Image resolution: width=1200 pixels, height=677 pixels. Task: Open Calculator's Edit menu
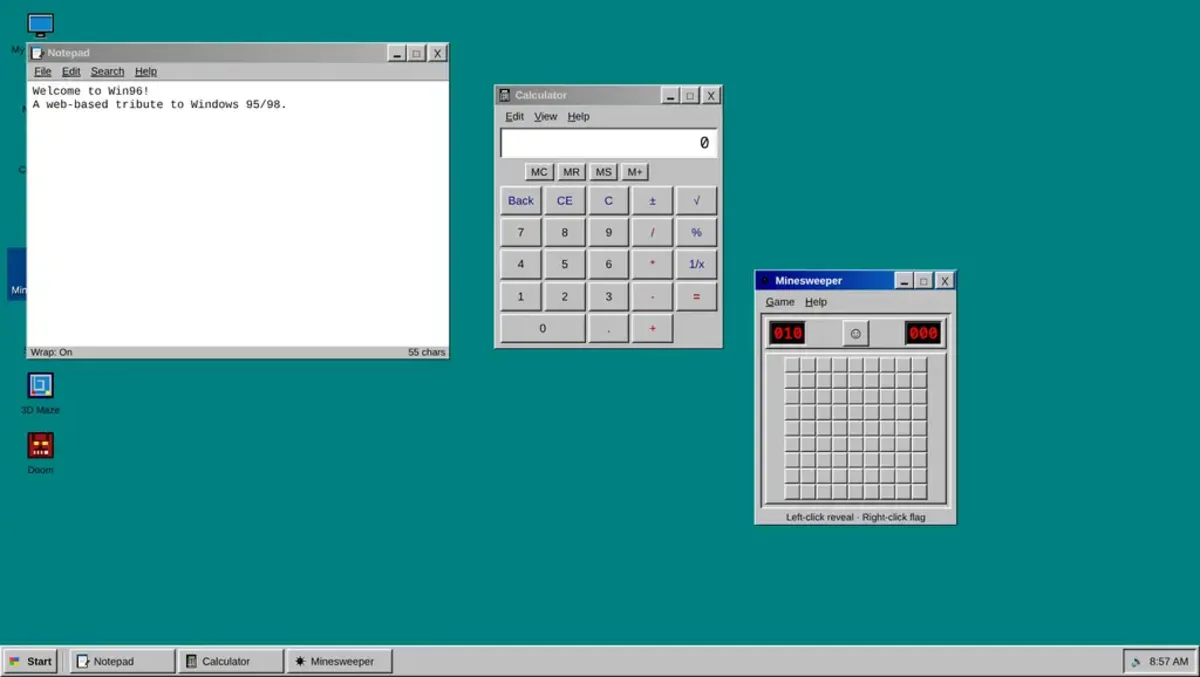(x=514, y=116)
